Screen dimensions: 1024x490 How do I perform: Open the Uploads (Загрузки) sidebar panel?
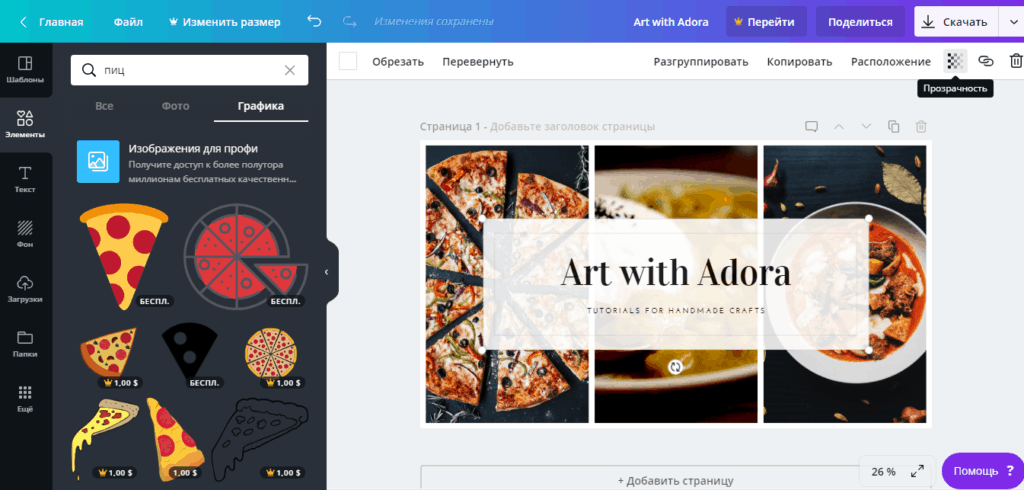25,289
